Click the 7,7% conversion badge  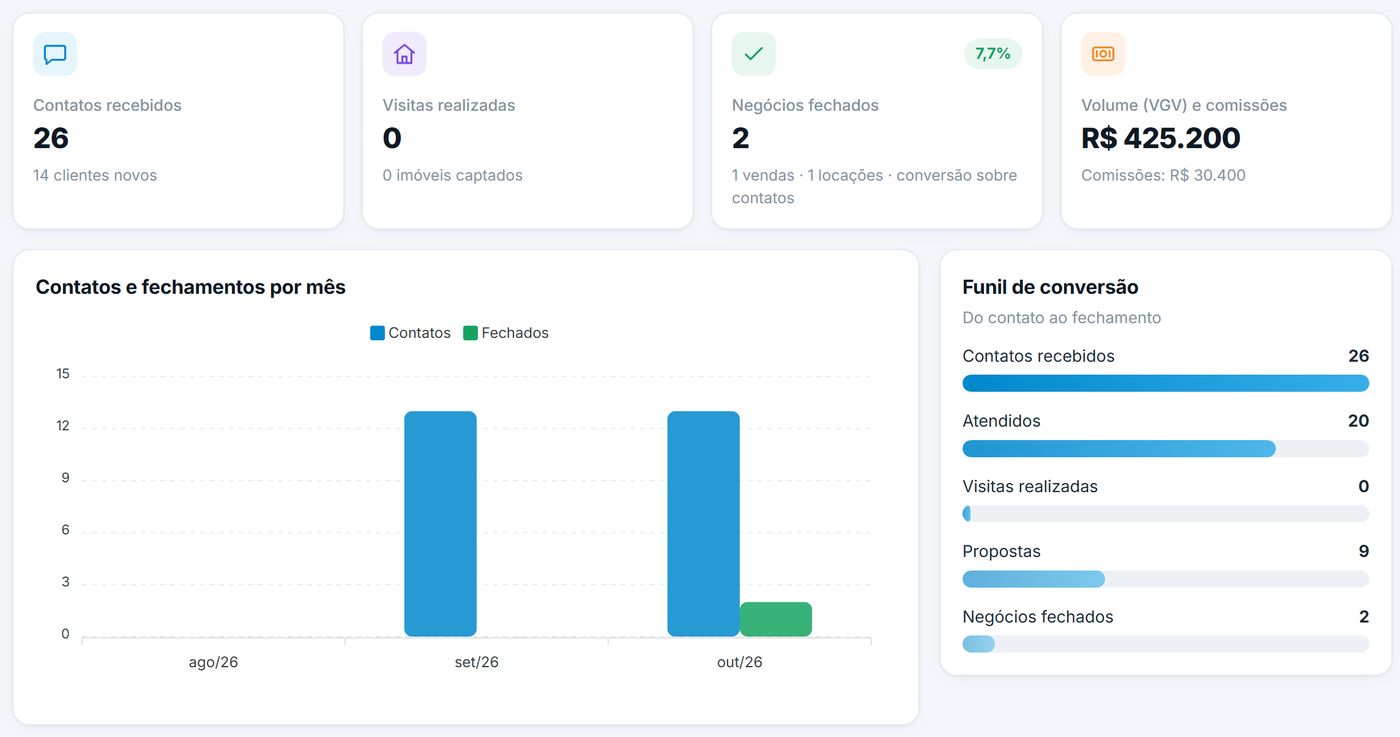tap(993, 54)
